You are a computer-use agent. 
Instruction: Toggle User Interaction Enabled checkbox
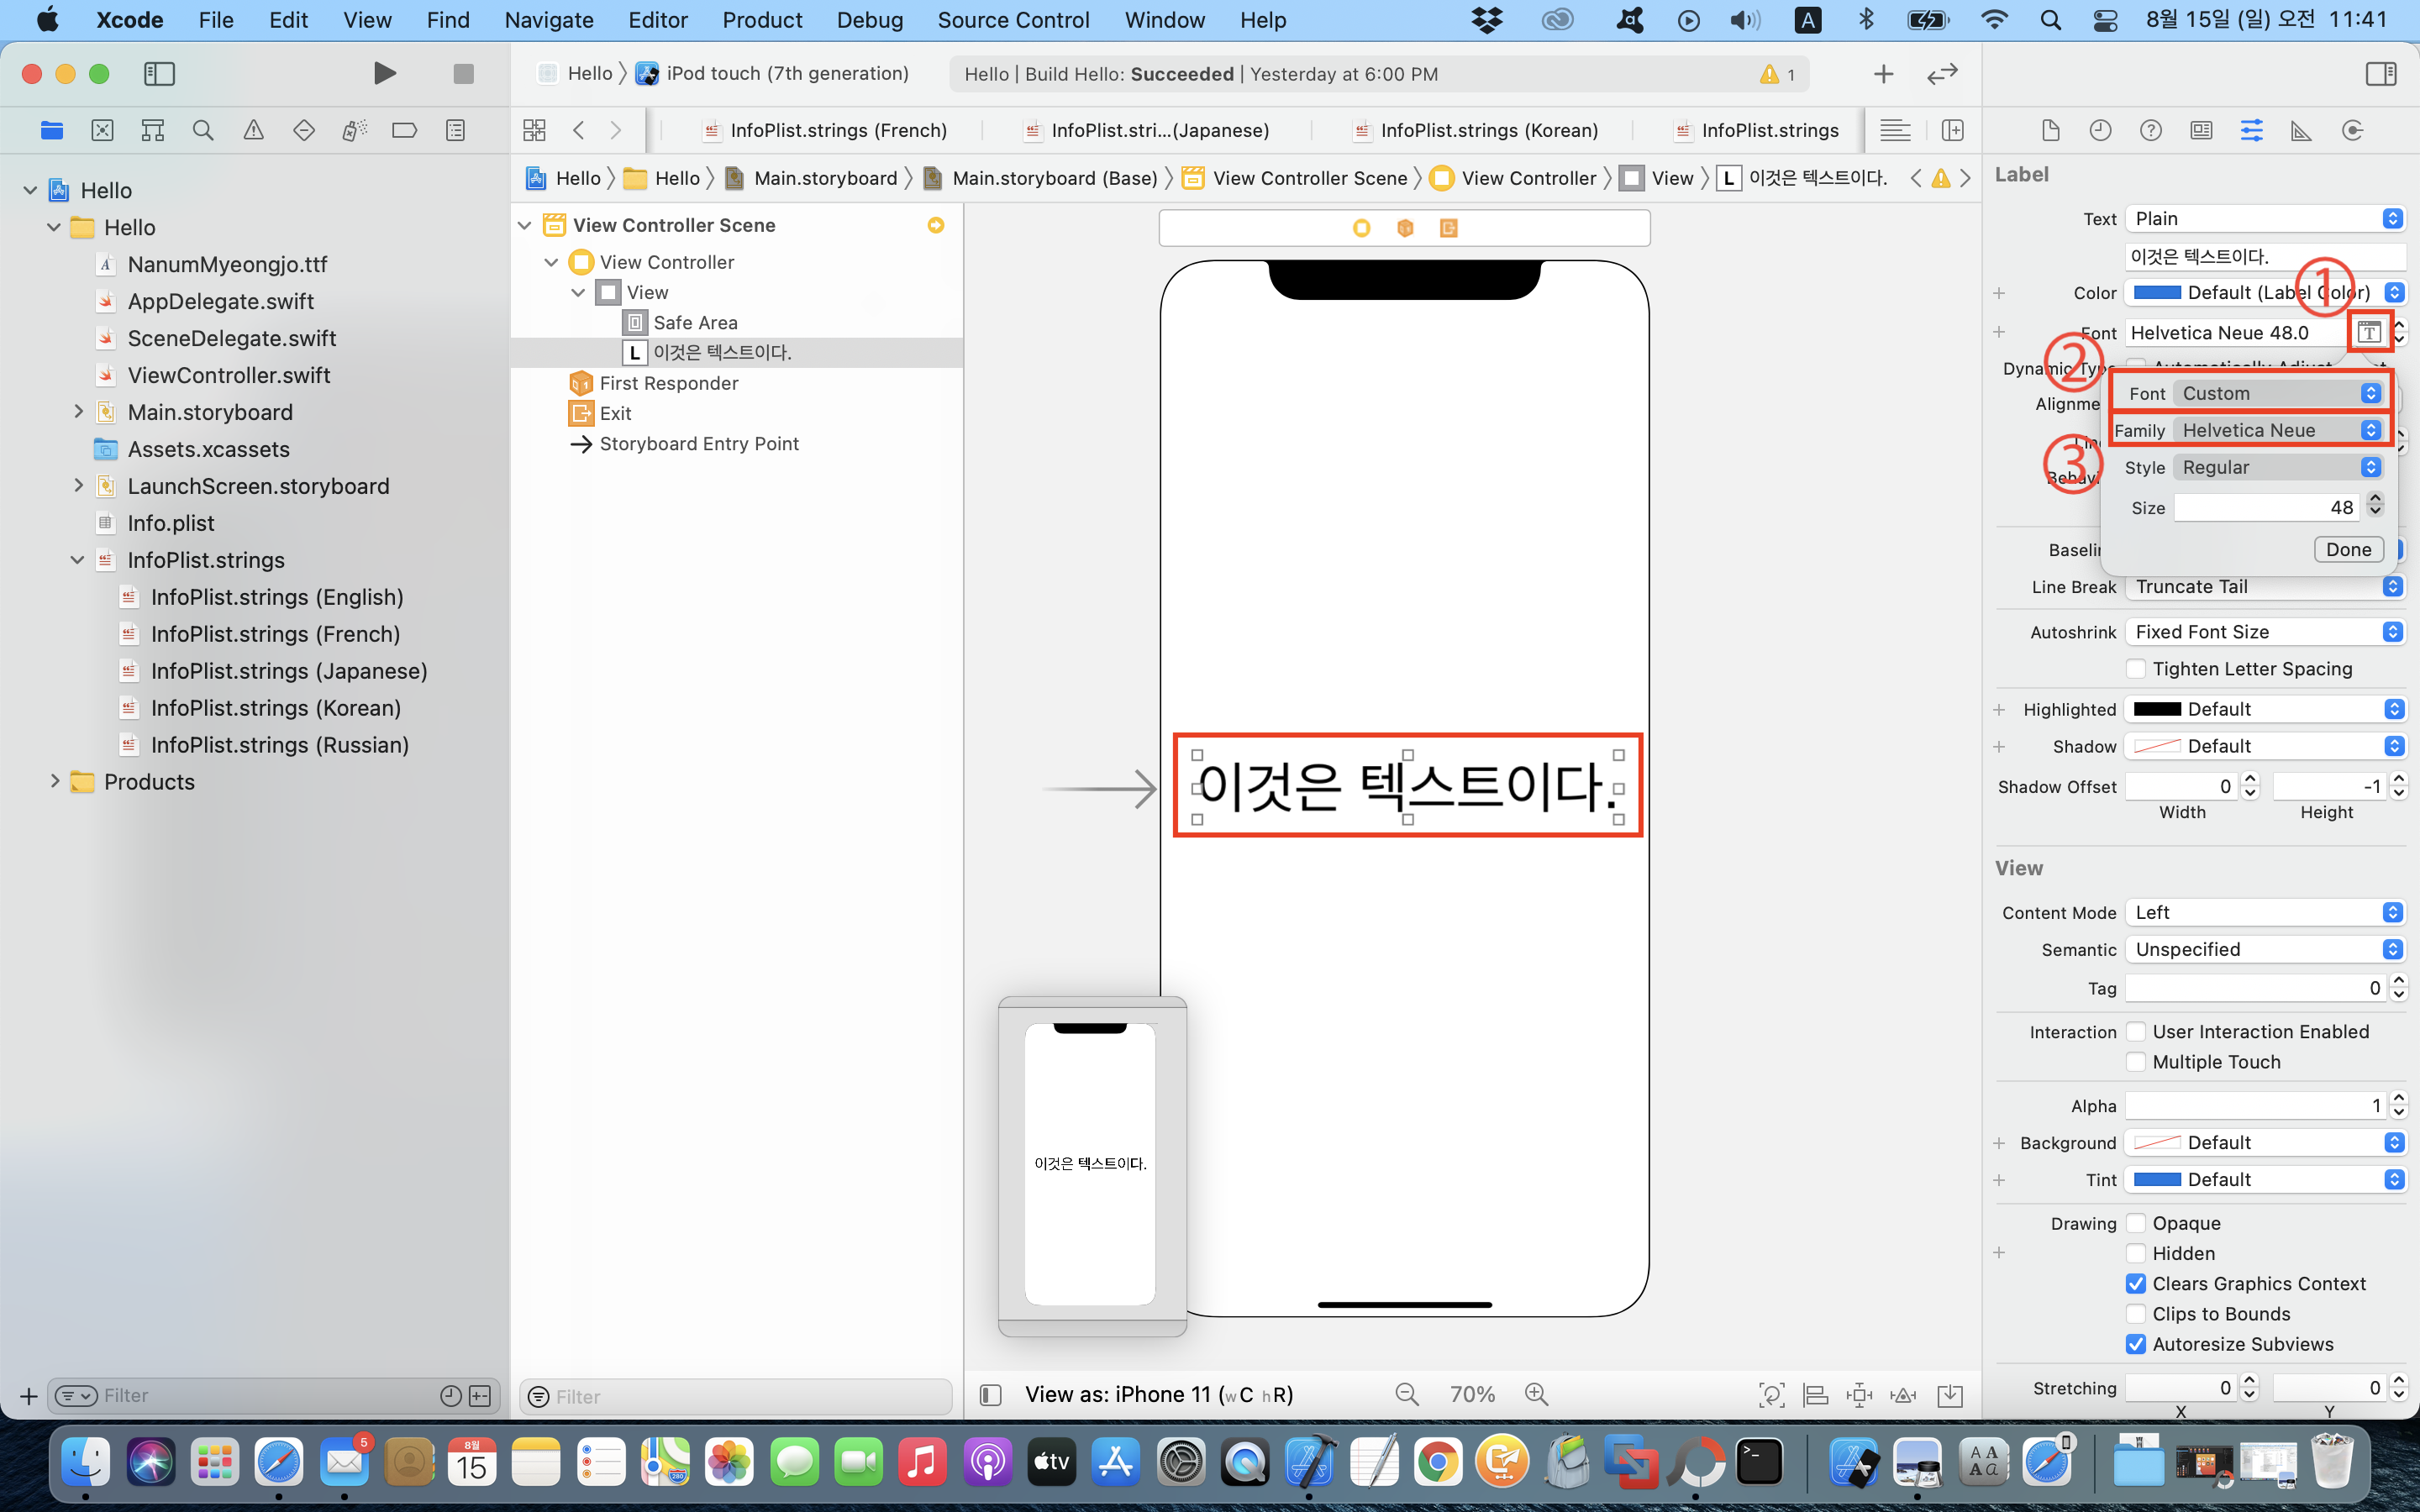coord(2136,1031)
